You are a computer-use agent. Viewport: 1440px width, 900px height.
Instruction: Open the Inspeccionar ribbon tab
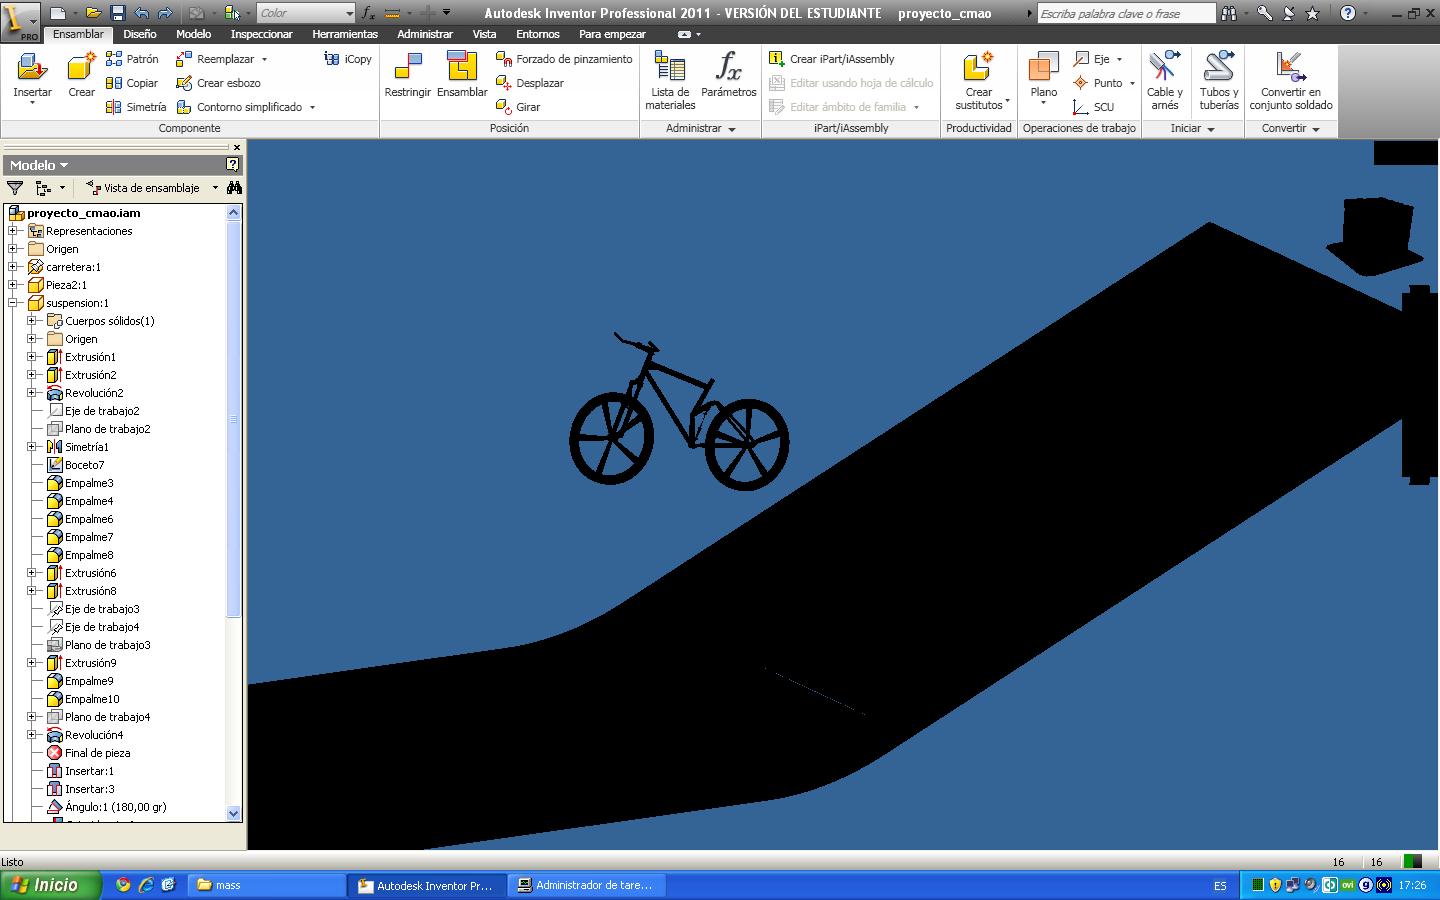pyautogui.click(x=262, y=34)
